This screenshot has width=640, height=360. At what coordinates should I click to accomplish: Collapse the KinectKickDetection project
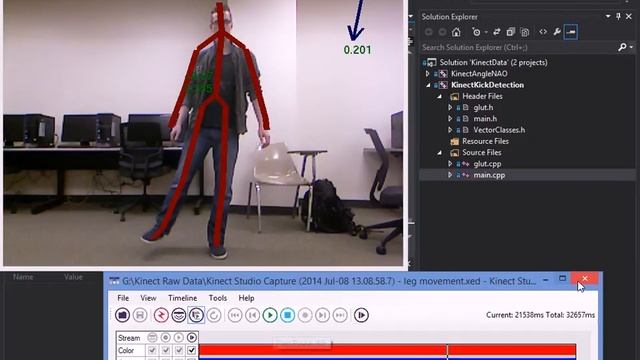tap(428, 85)
